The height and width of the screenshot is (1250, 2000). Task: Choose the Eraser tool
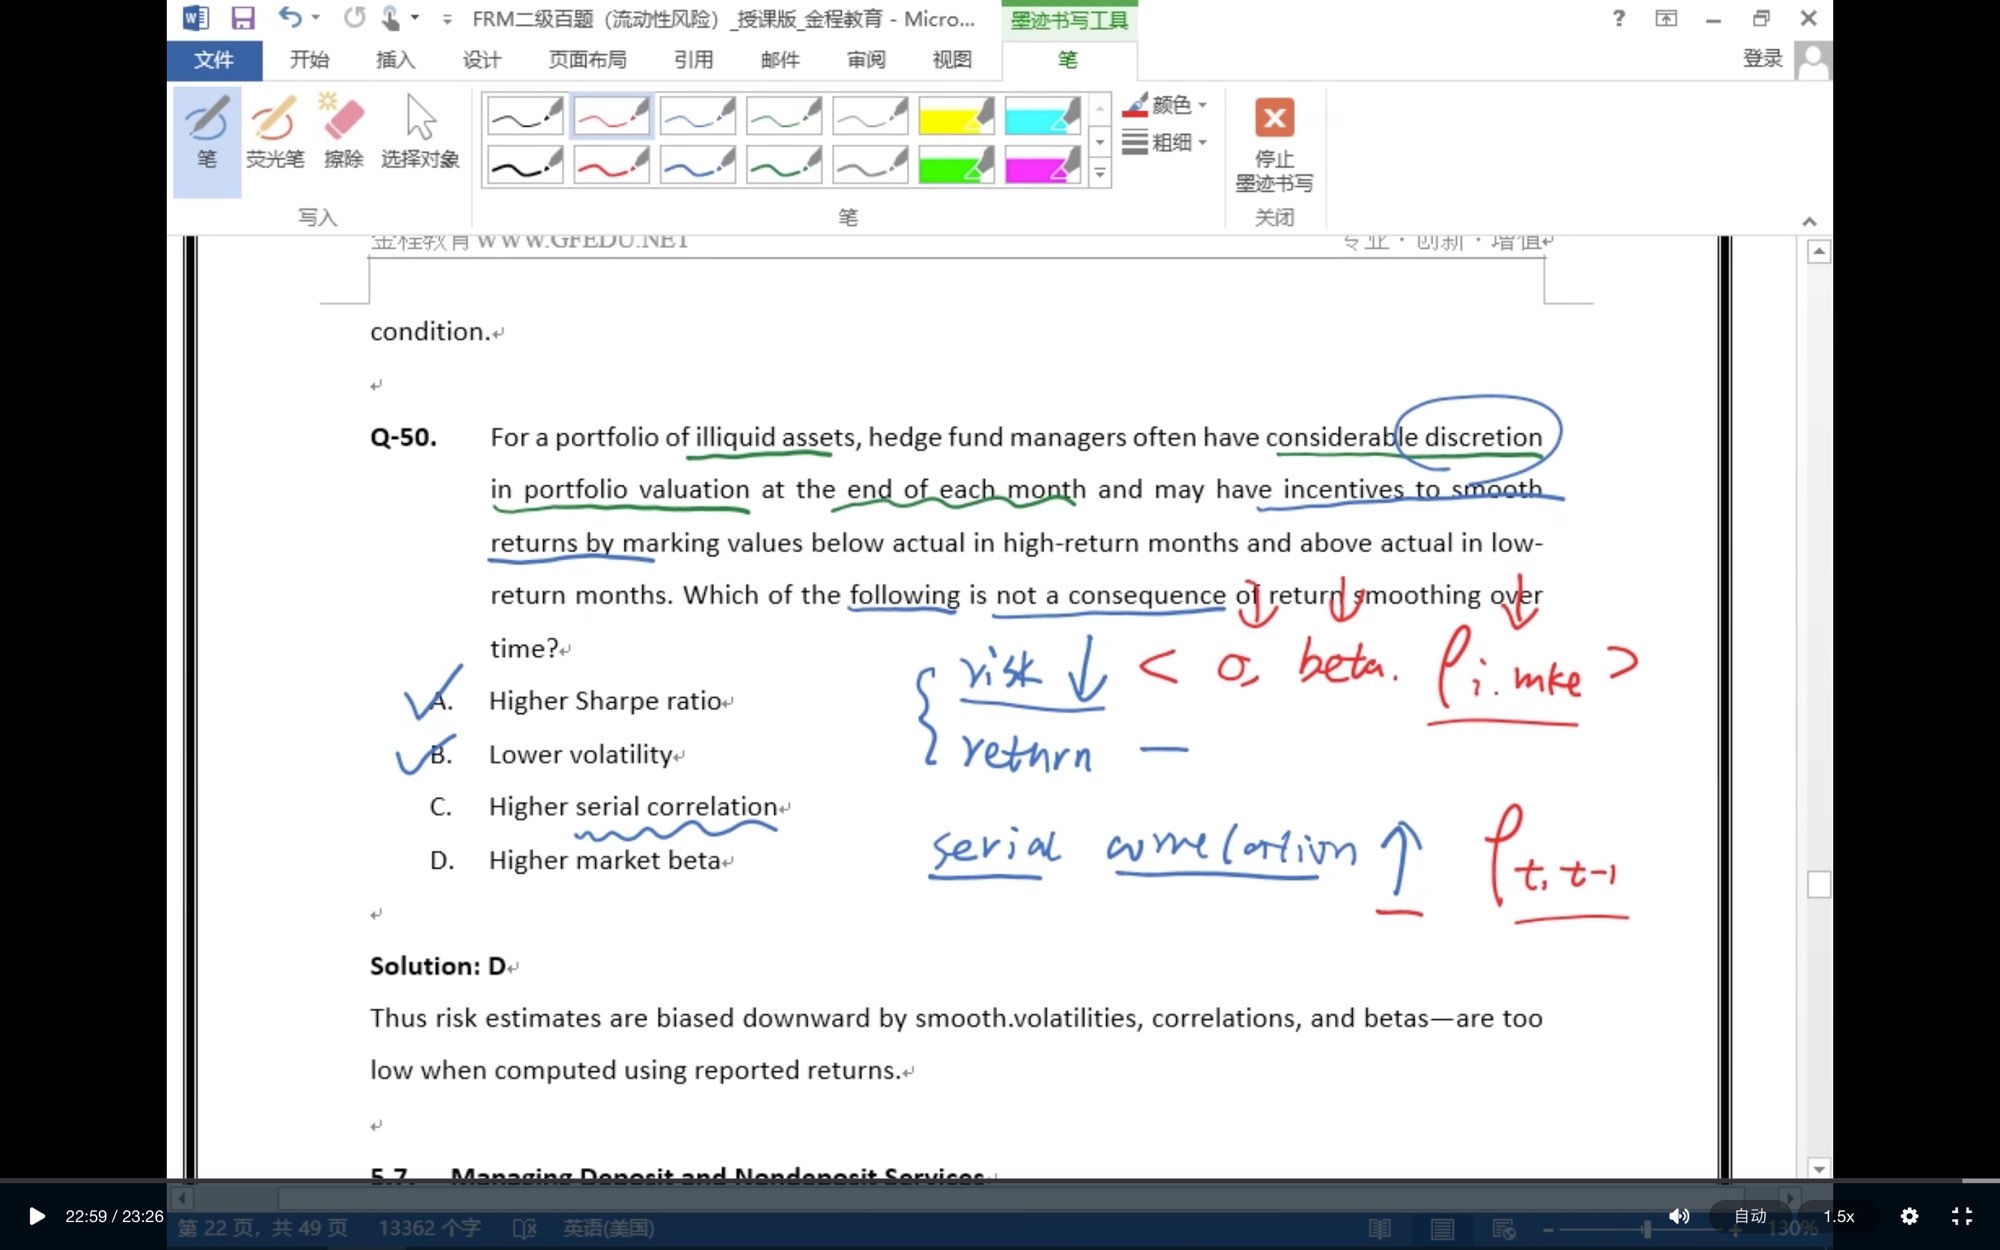(x=343, y=133)
